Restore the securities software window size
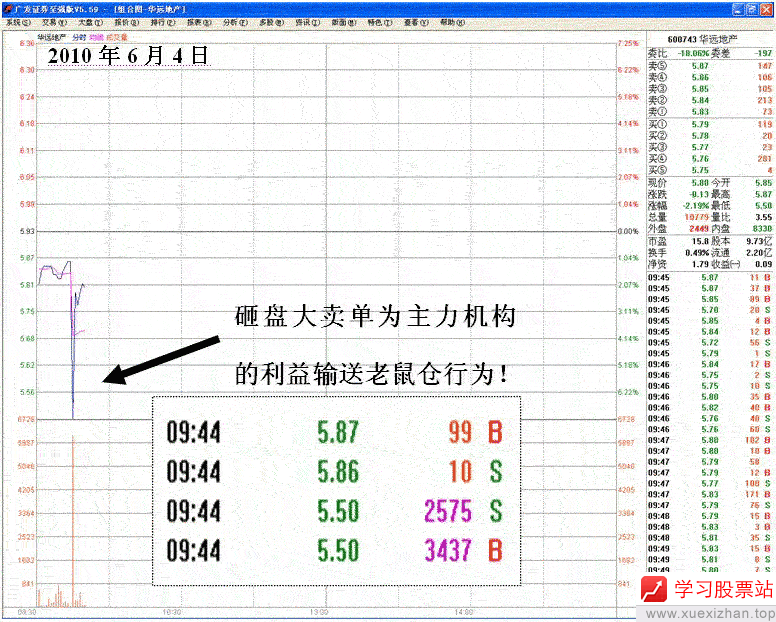Image resolution: width=776 pixels, height=622 pixels. click(751, 9)
